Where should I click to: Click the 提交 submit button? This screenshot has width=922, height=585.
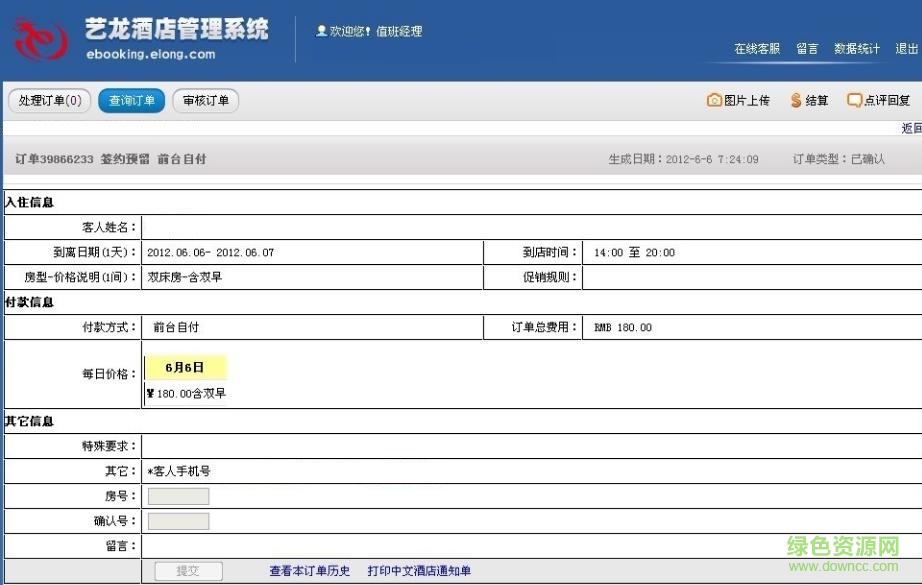(x=187, y=570)
